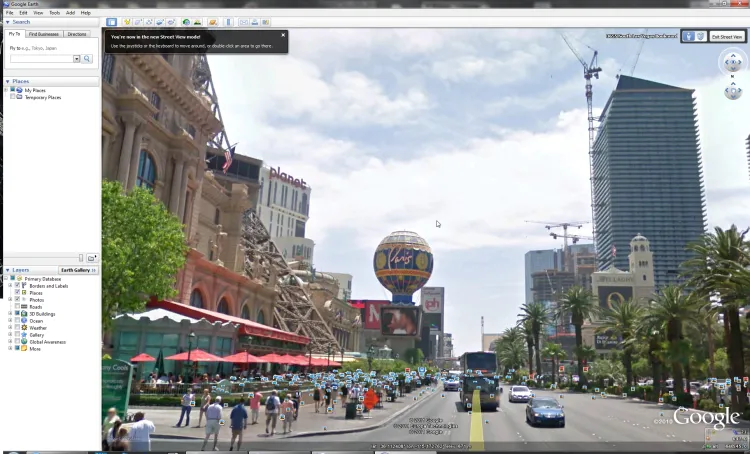Image resolution: width=750 pixels, height=454 pixels.
Task: Open the Earth Gallery
Action: [77, 270]
